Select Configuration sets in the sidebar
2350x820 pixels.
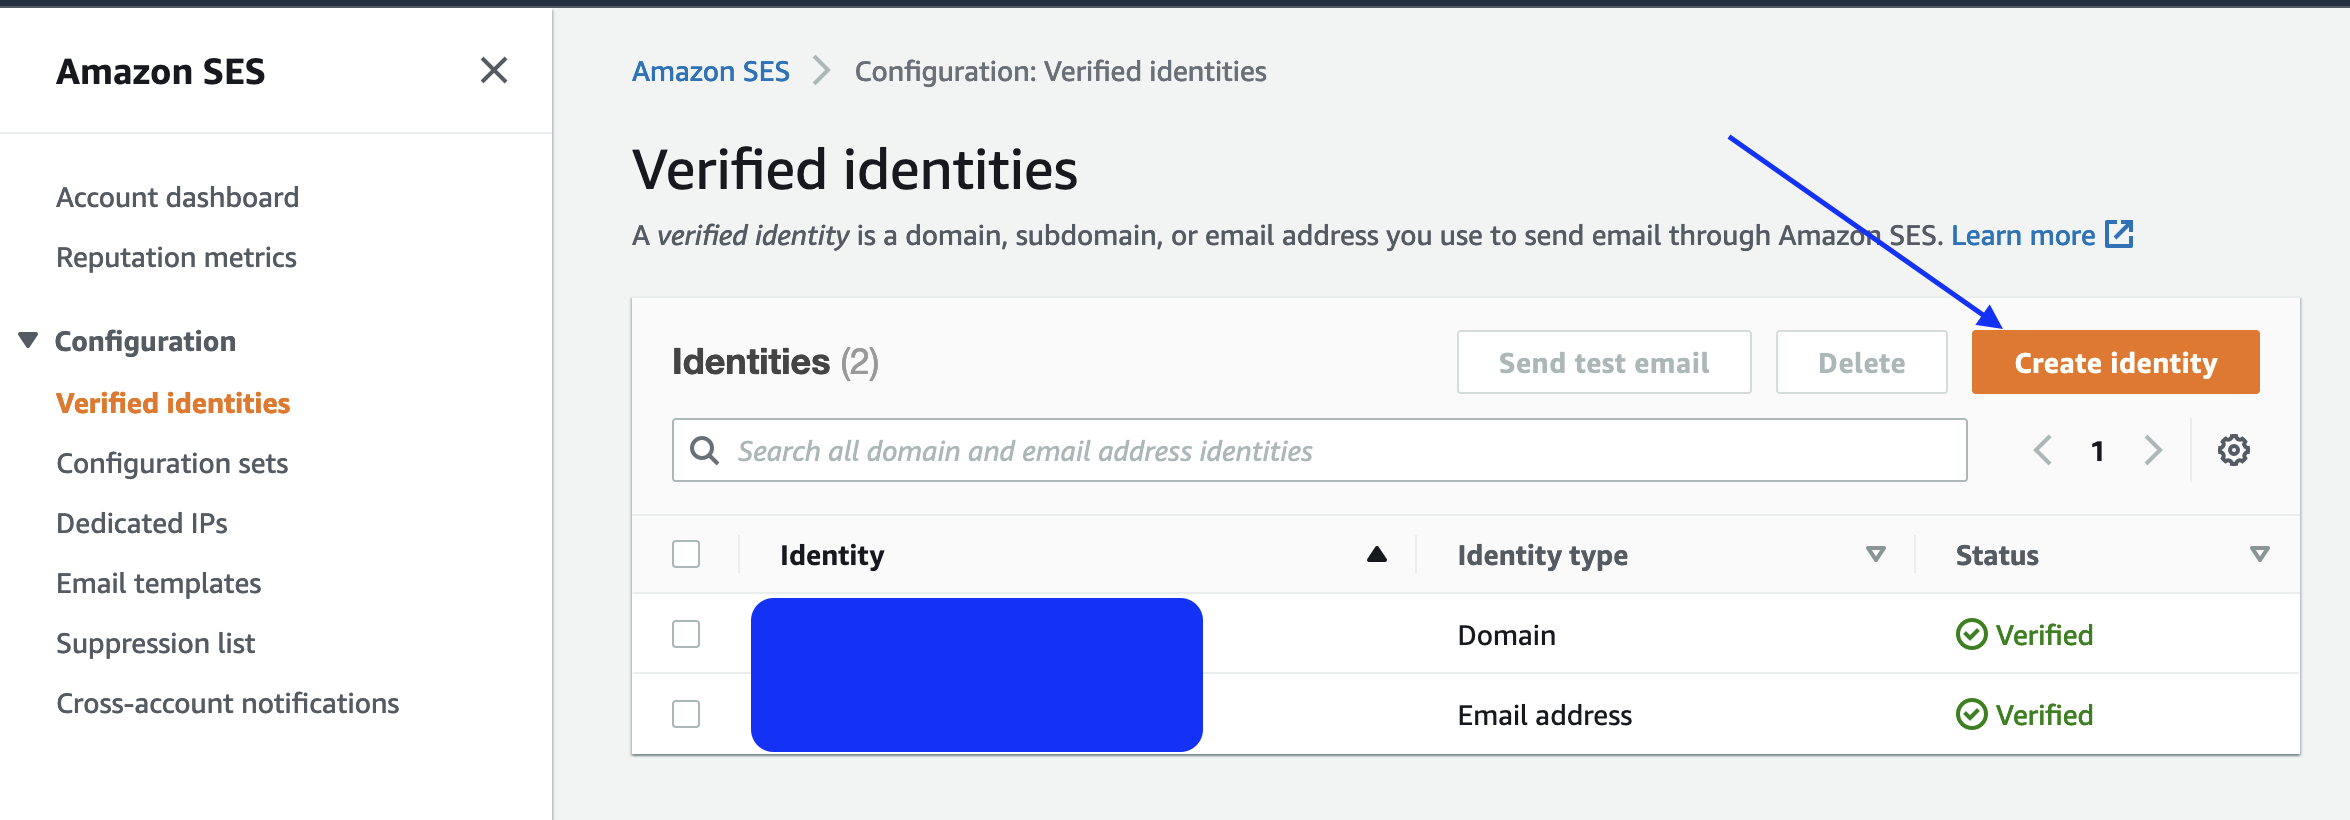tap(171, 462)
